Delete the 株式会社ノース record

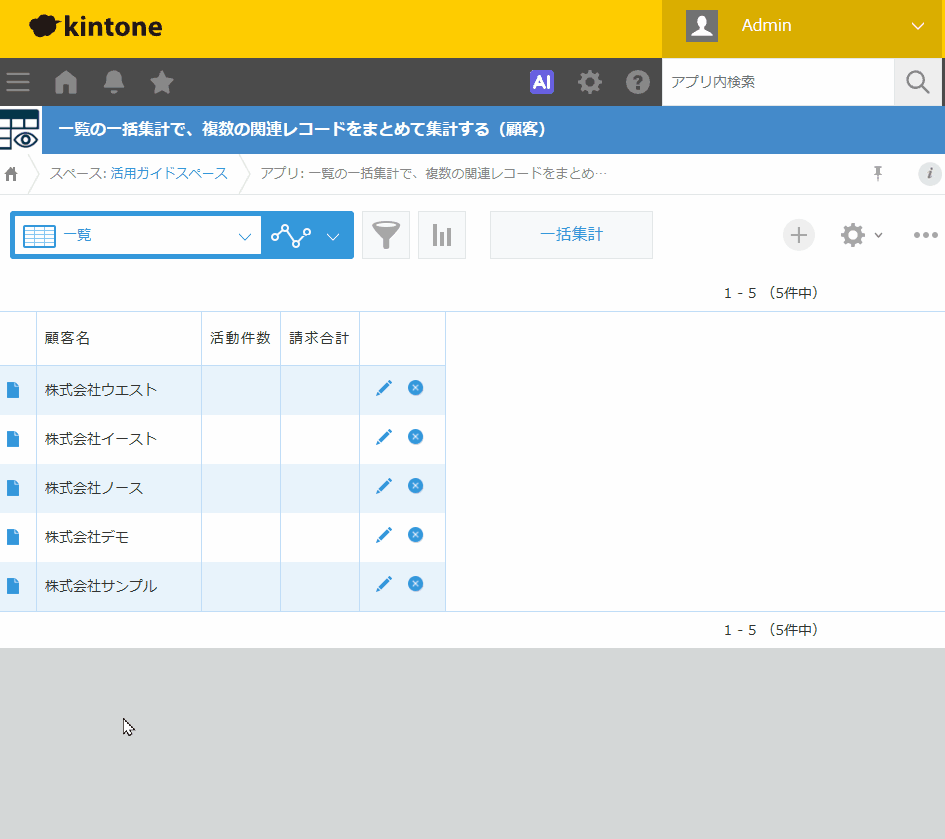pos(415,486)
